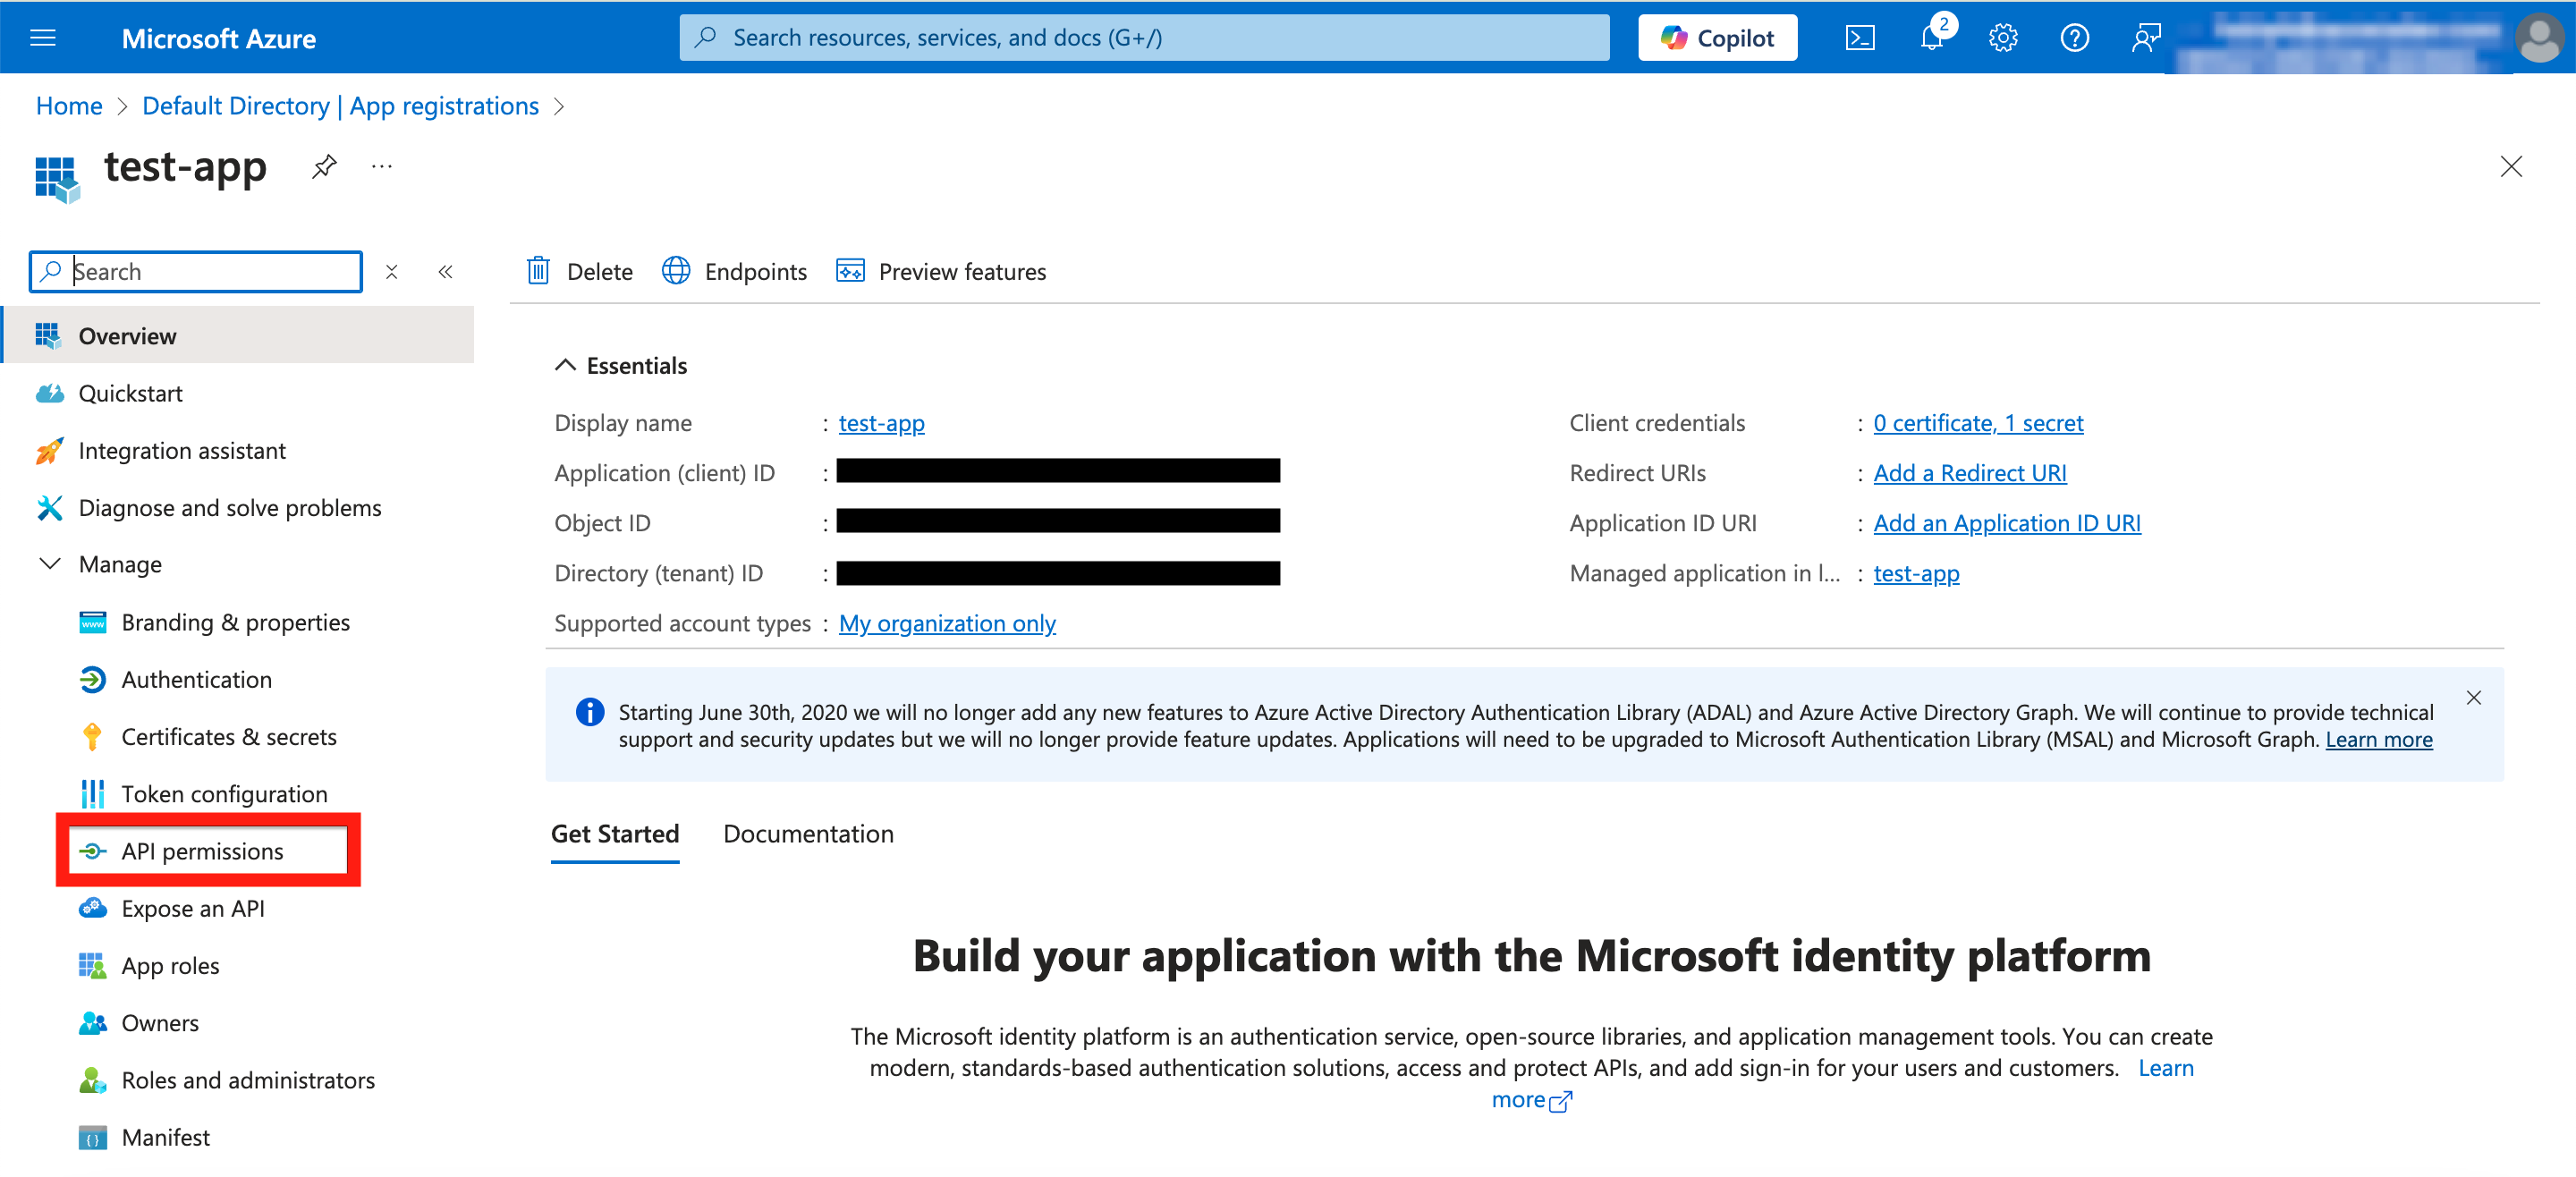The image size is (2576, 1177).
Task: Click the Branding & properties icon
Action: pos(93,623)
